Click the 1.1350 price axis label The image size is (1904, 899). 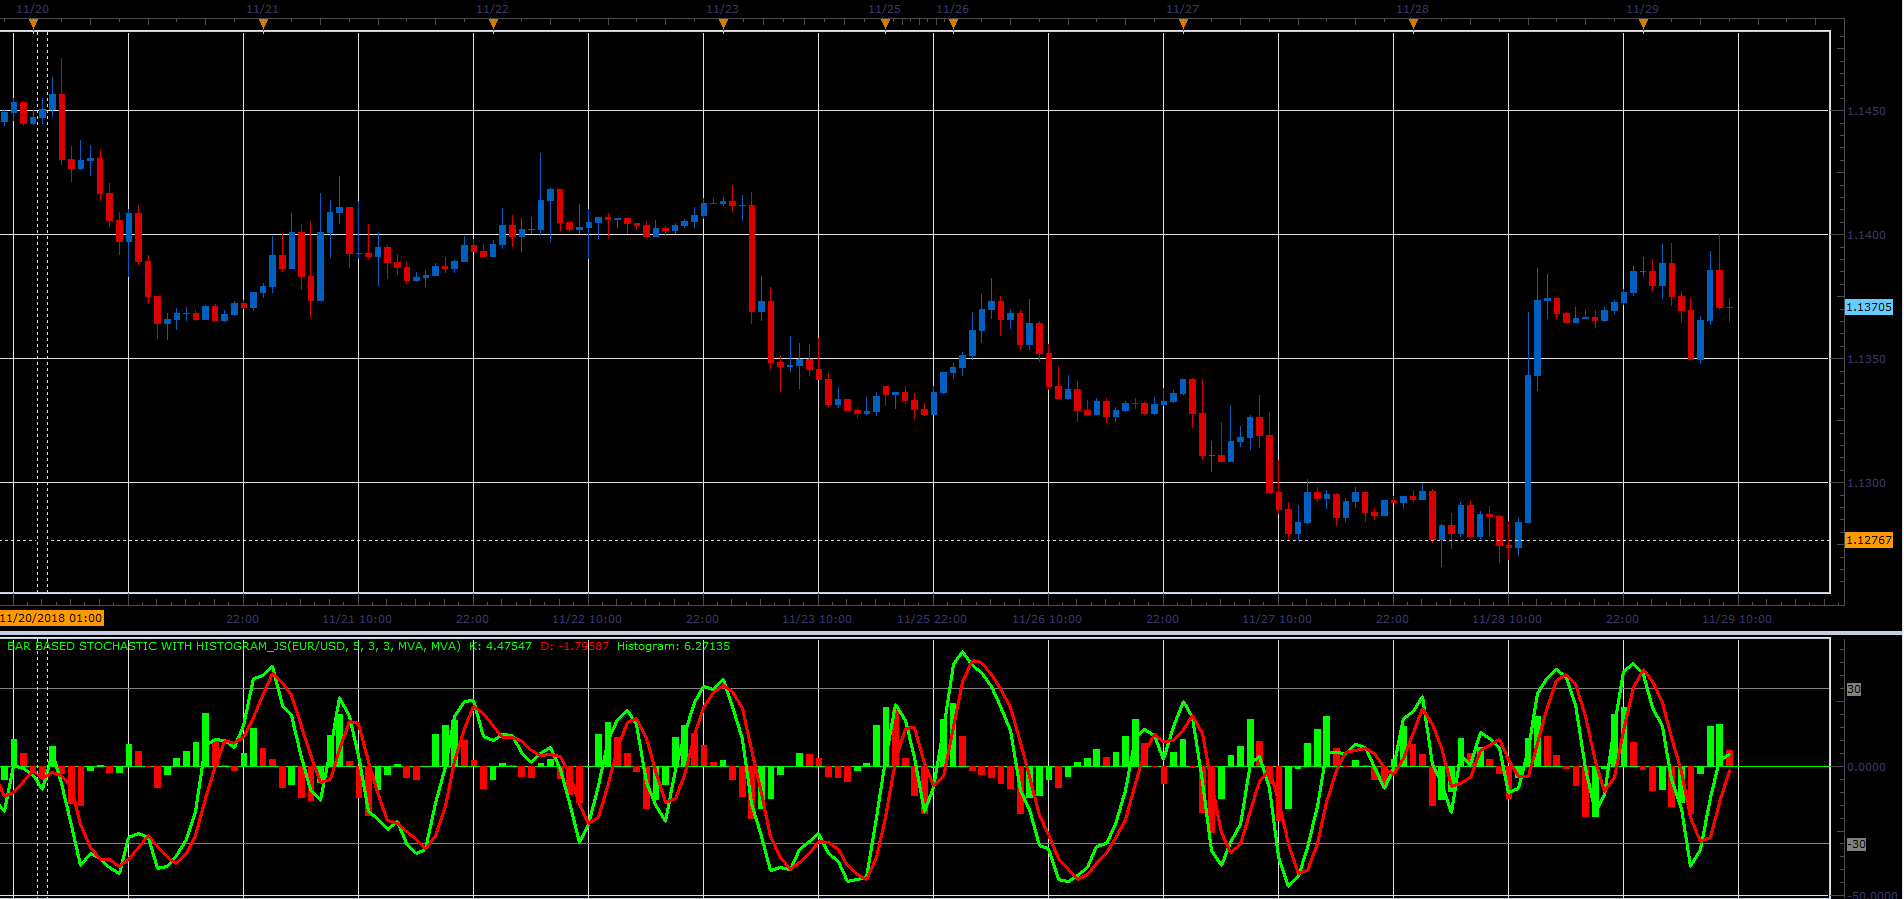pos(1866,359)
